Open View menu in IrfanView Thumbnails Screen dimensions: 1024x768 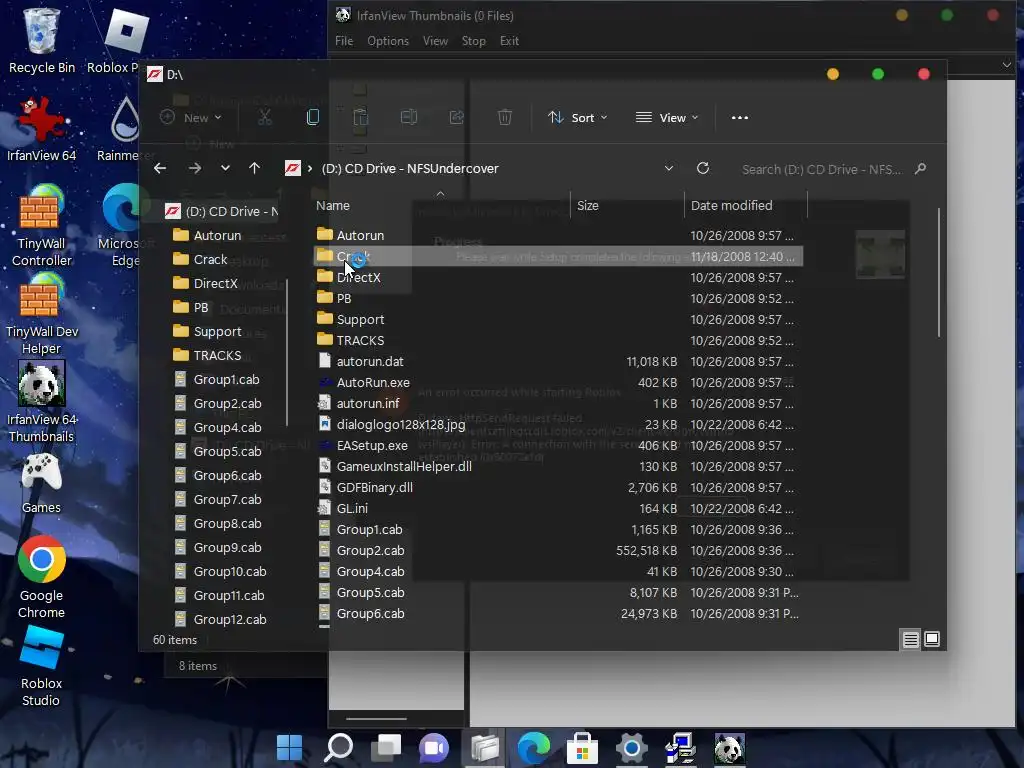(x=436, y=40)
